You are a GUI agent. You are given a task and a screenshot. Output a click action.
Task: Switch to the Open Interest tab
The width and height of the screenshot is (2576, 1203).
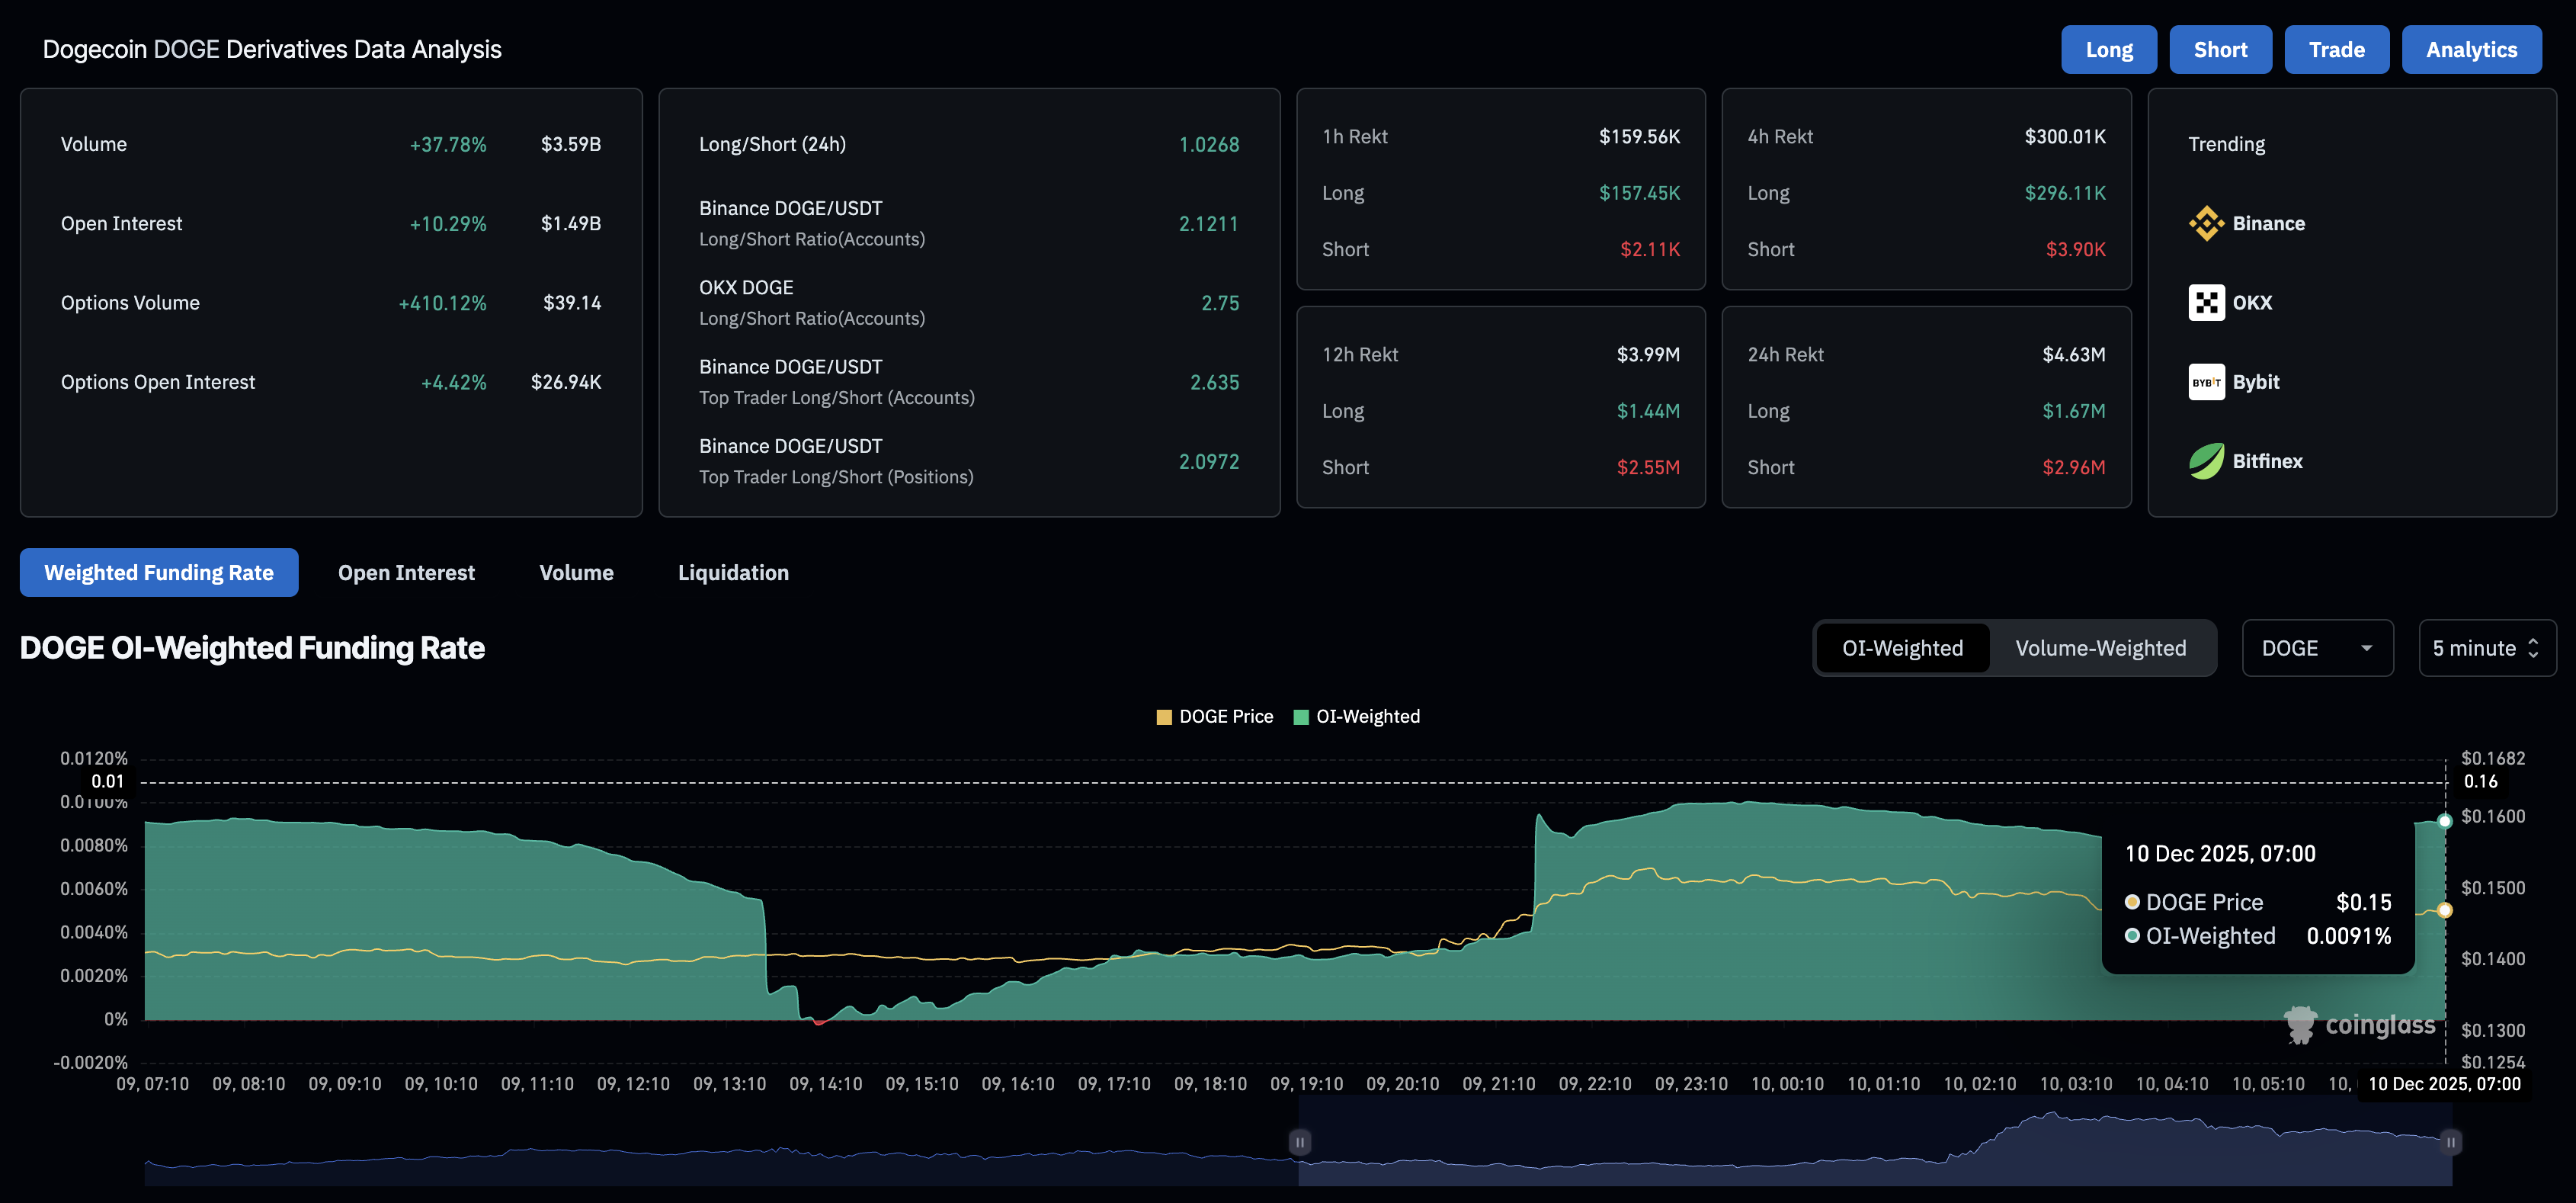[x=406, y=572]
